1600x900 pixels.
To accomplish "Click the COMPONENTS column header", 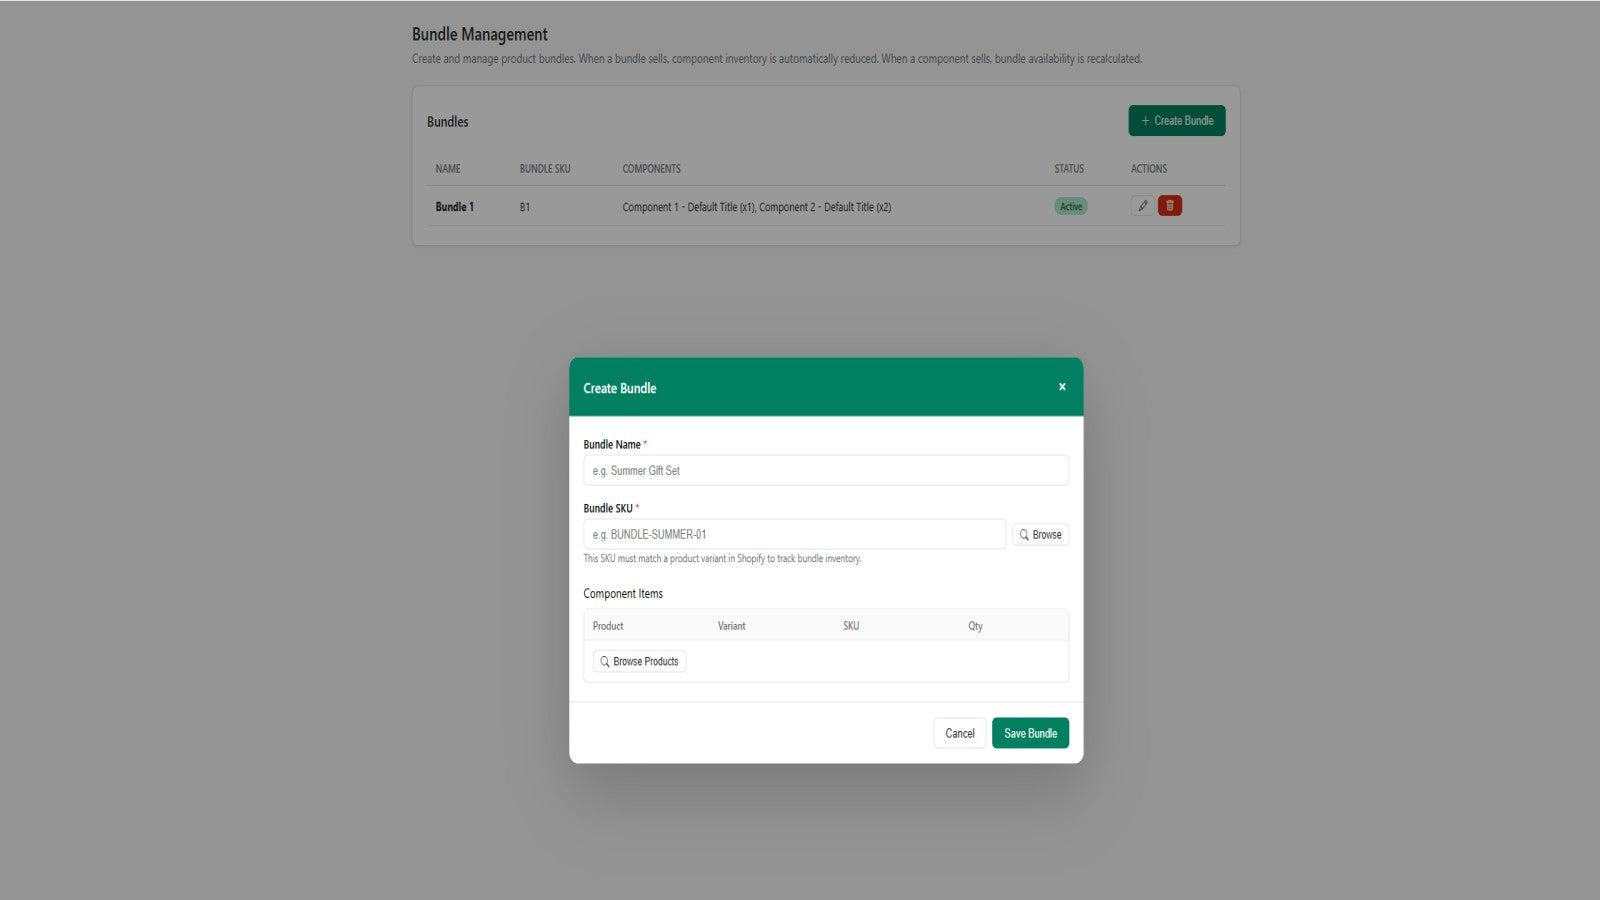I will pyautogui.click(x=651, y=168).
